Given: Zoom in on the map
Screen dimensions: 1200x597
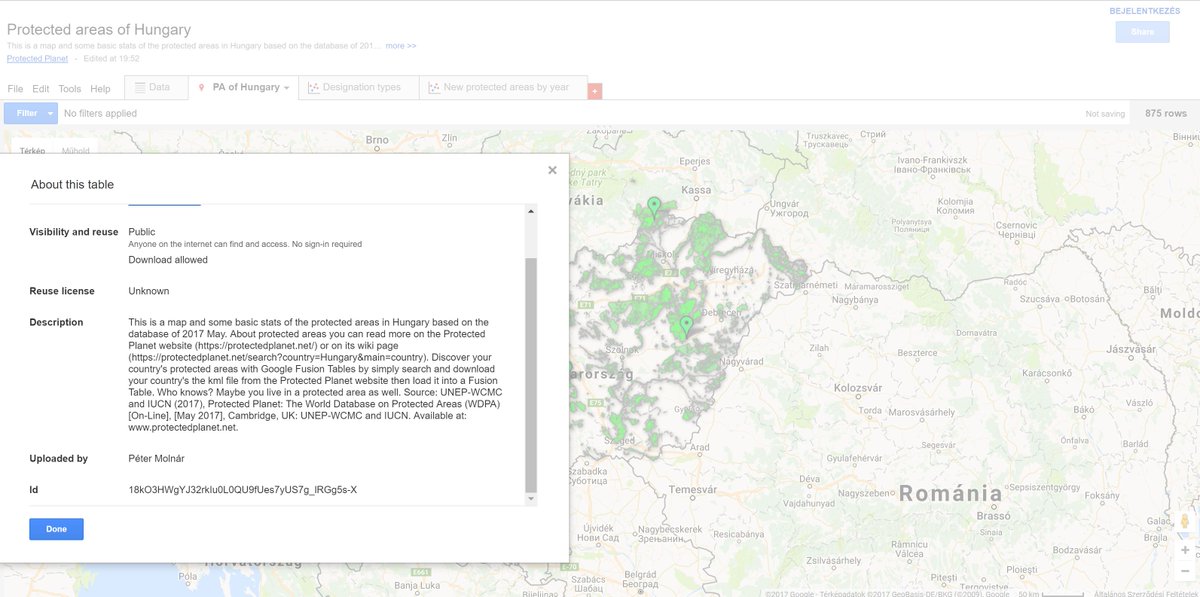Looking at the screenshot, I should (1185, 550).
